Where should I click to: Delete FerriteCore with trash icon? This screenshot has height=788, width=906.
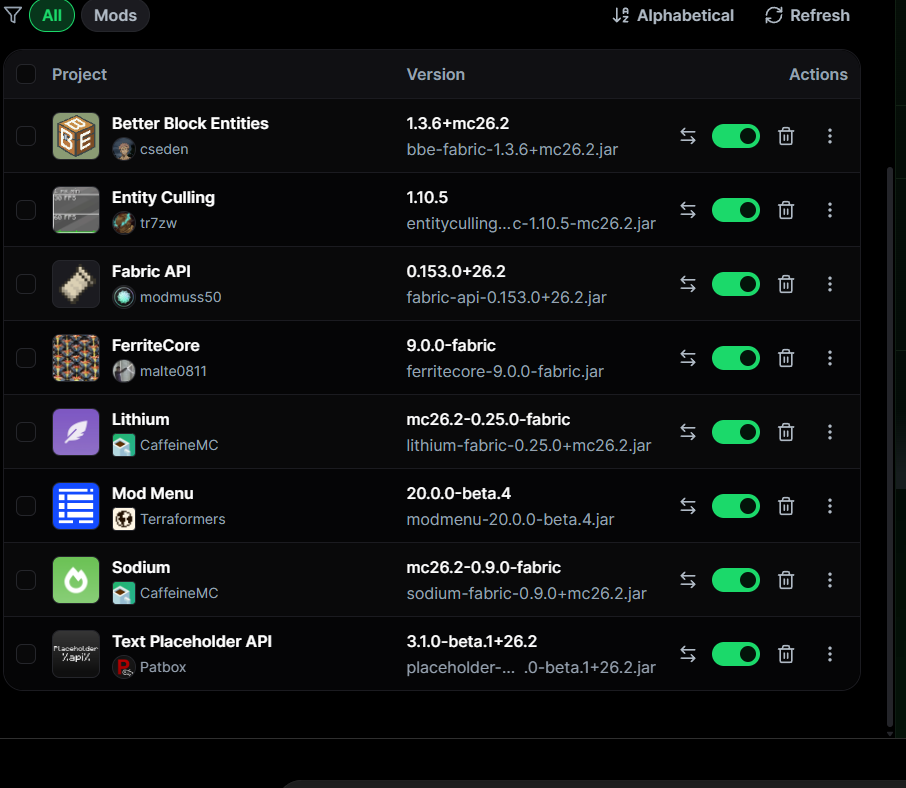(x=786, y=358)
